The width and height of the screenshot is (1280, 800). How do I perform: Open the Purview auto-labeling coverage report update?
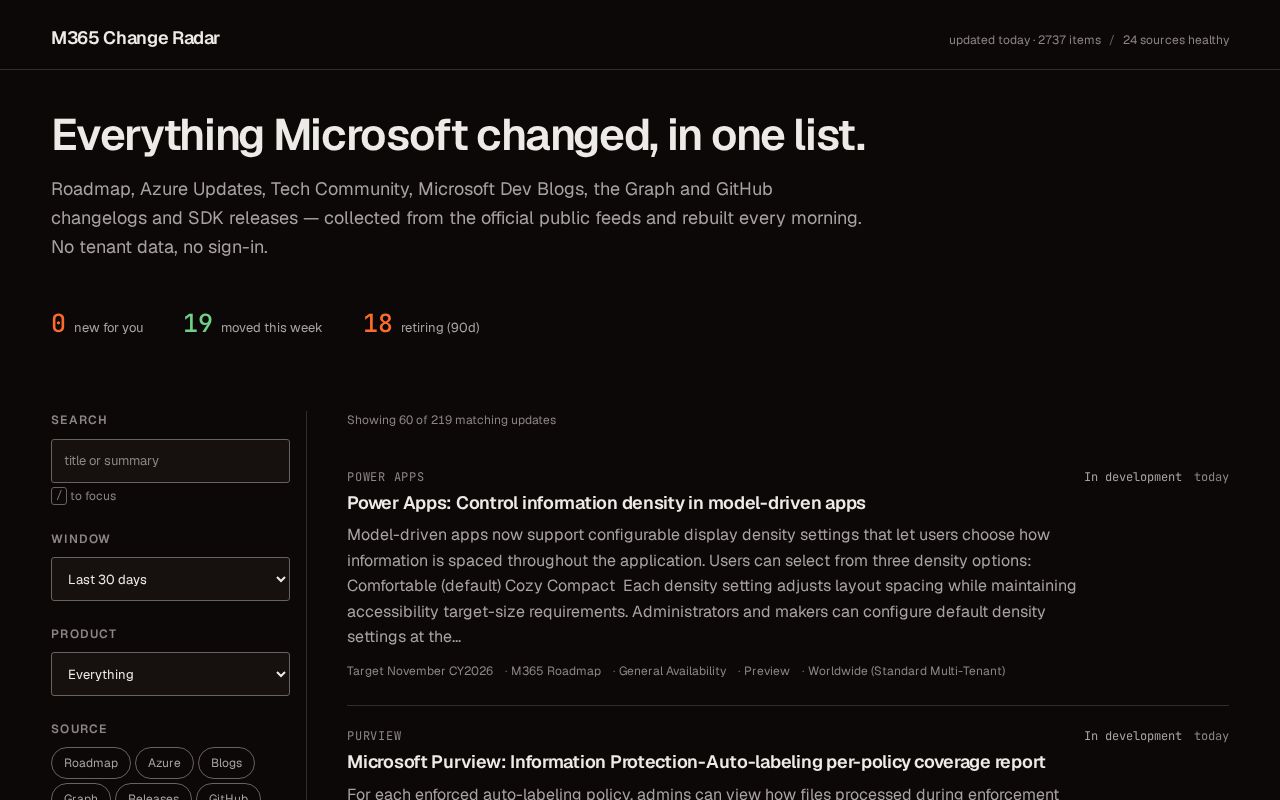click(x=696, y=762)
